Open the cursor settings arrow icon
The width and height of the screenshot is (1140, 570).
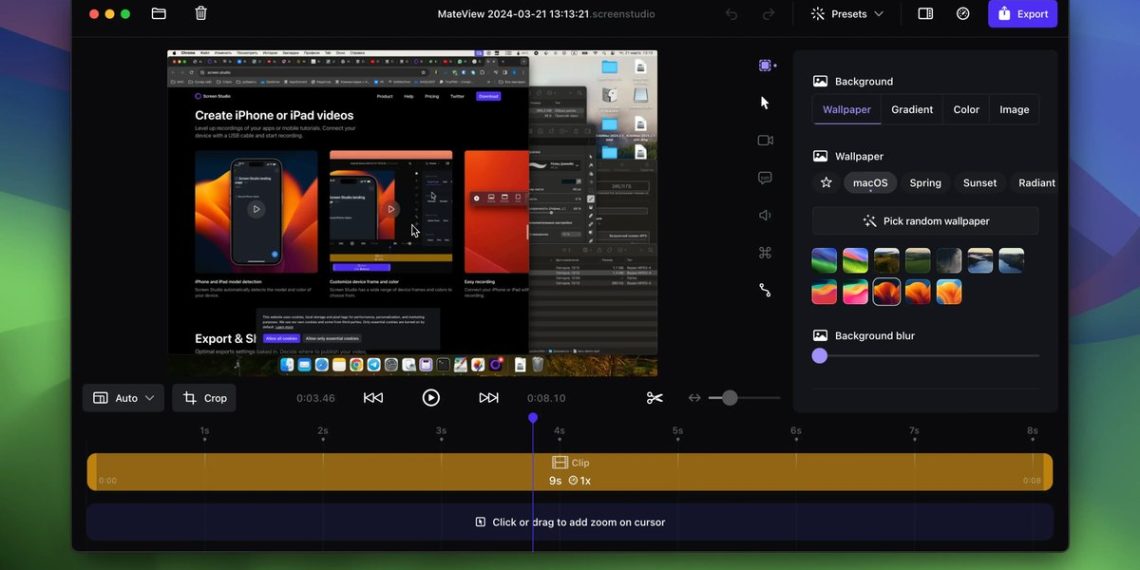tap(765, 103)
